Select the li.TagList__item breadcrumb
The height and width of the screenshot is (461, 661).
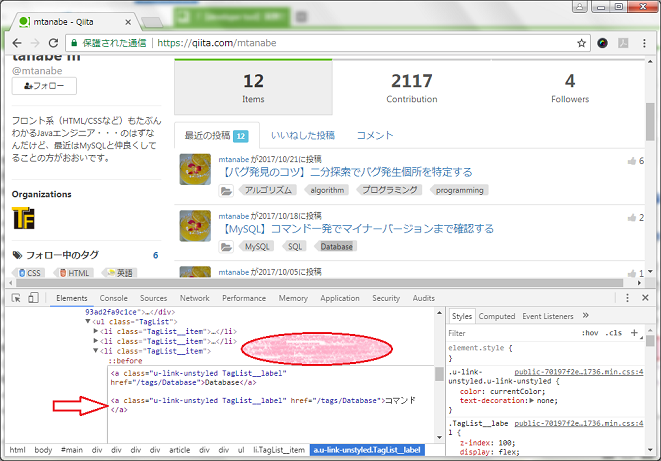279,450
